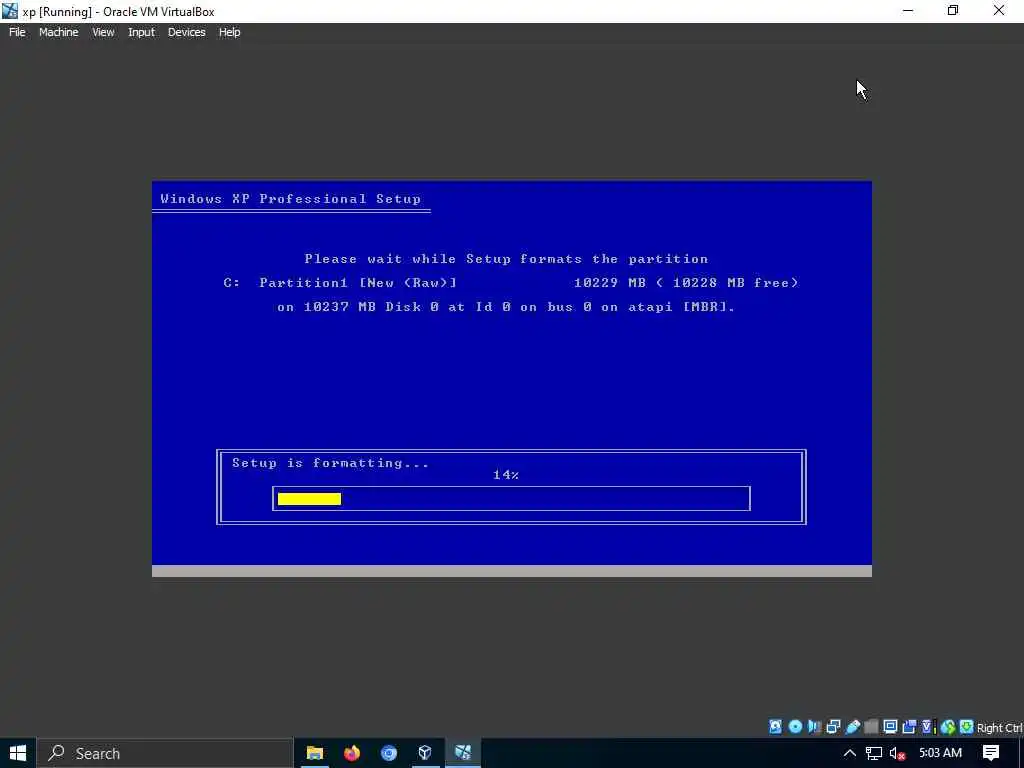The image size is (1024, 768).
Task: Click the green arrow keyboard capture icon
Action: (x=967, y=727)
